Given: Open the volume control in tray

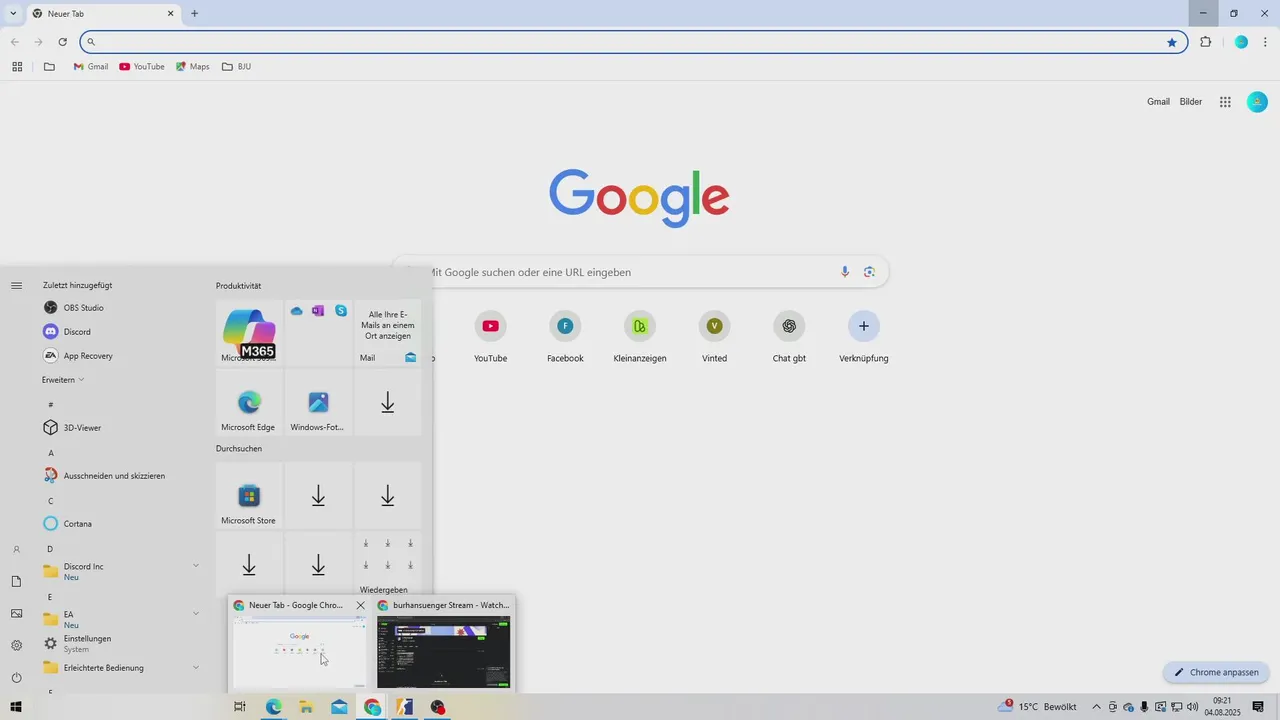Looking at the screenshot, I should 1192,707.
